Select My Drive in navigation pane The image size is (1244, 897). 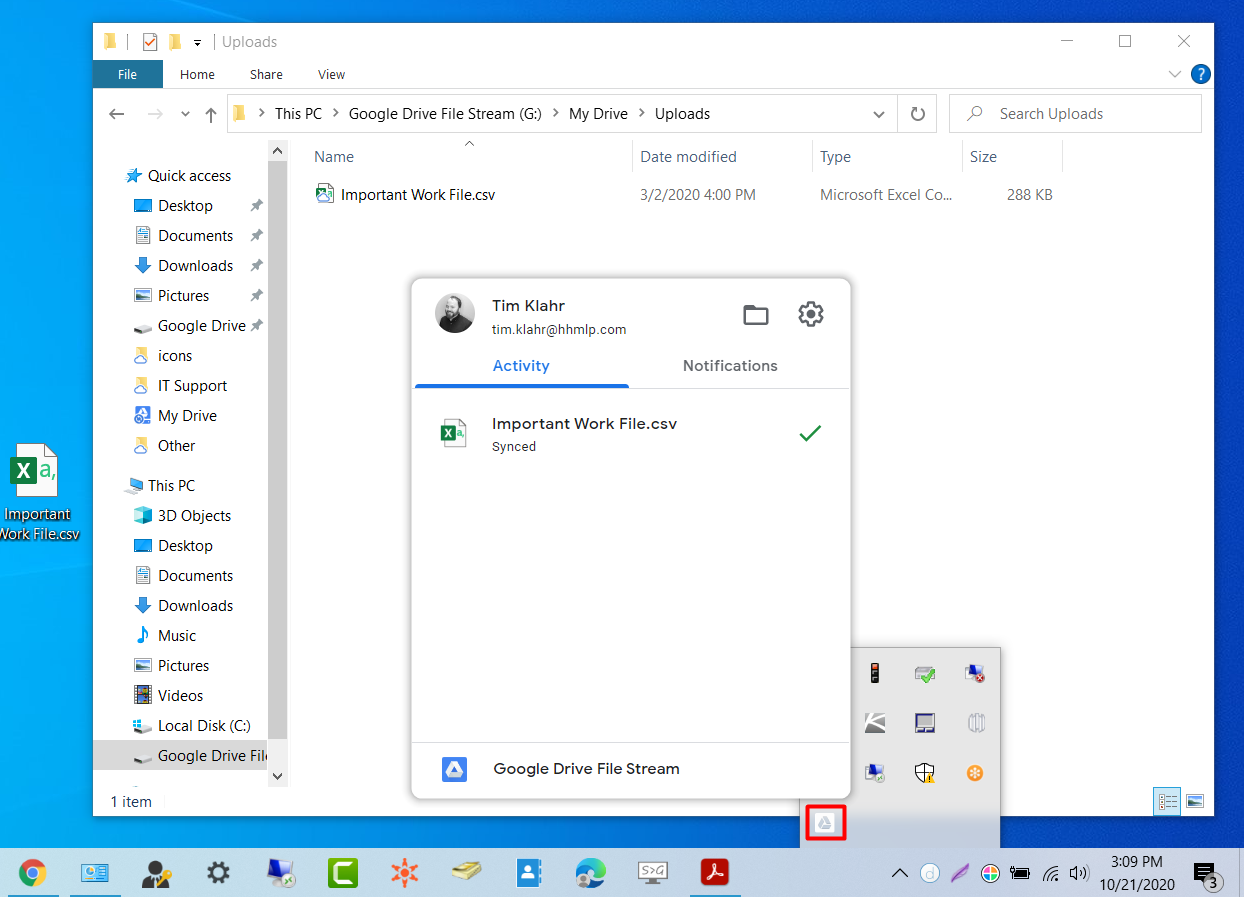click(x=187, y=416)
